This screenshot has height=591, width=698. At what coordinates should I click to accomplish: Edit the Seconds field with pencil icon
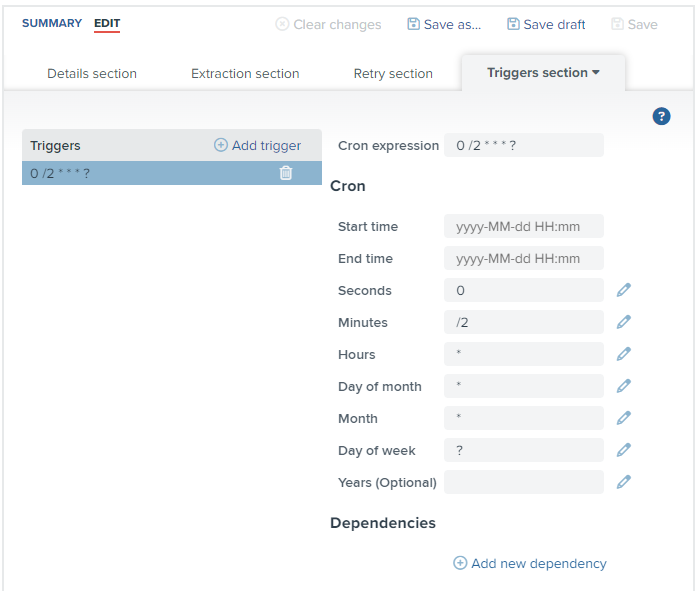(x=624, y=290)
